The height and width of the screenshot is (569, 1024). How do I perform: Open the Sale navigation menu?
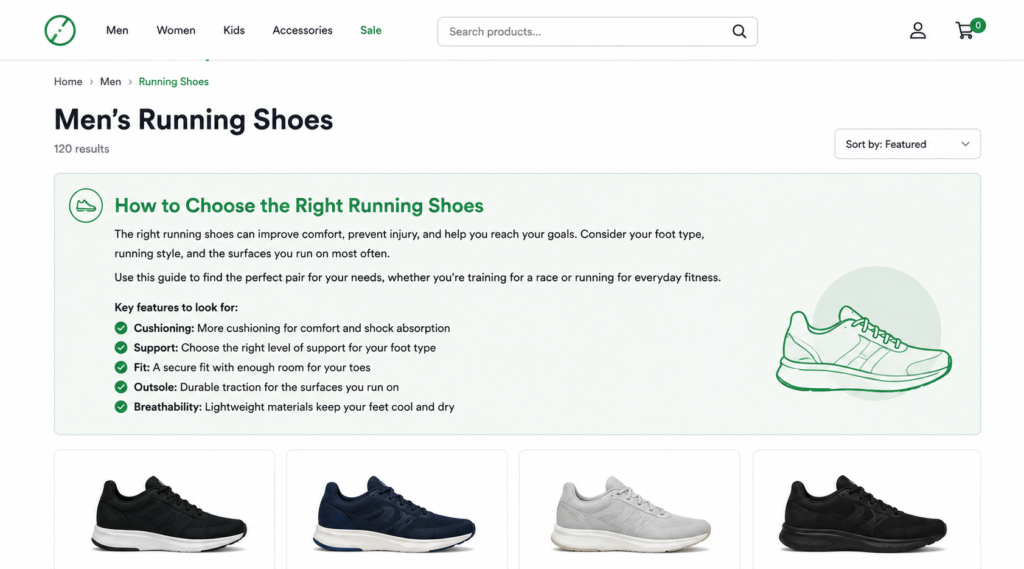[x=371, y=30]
